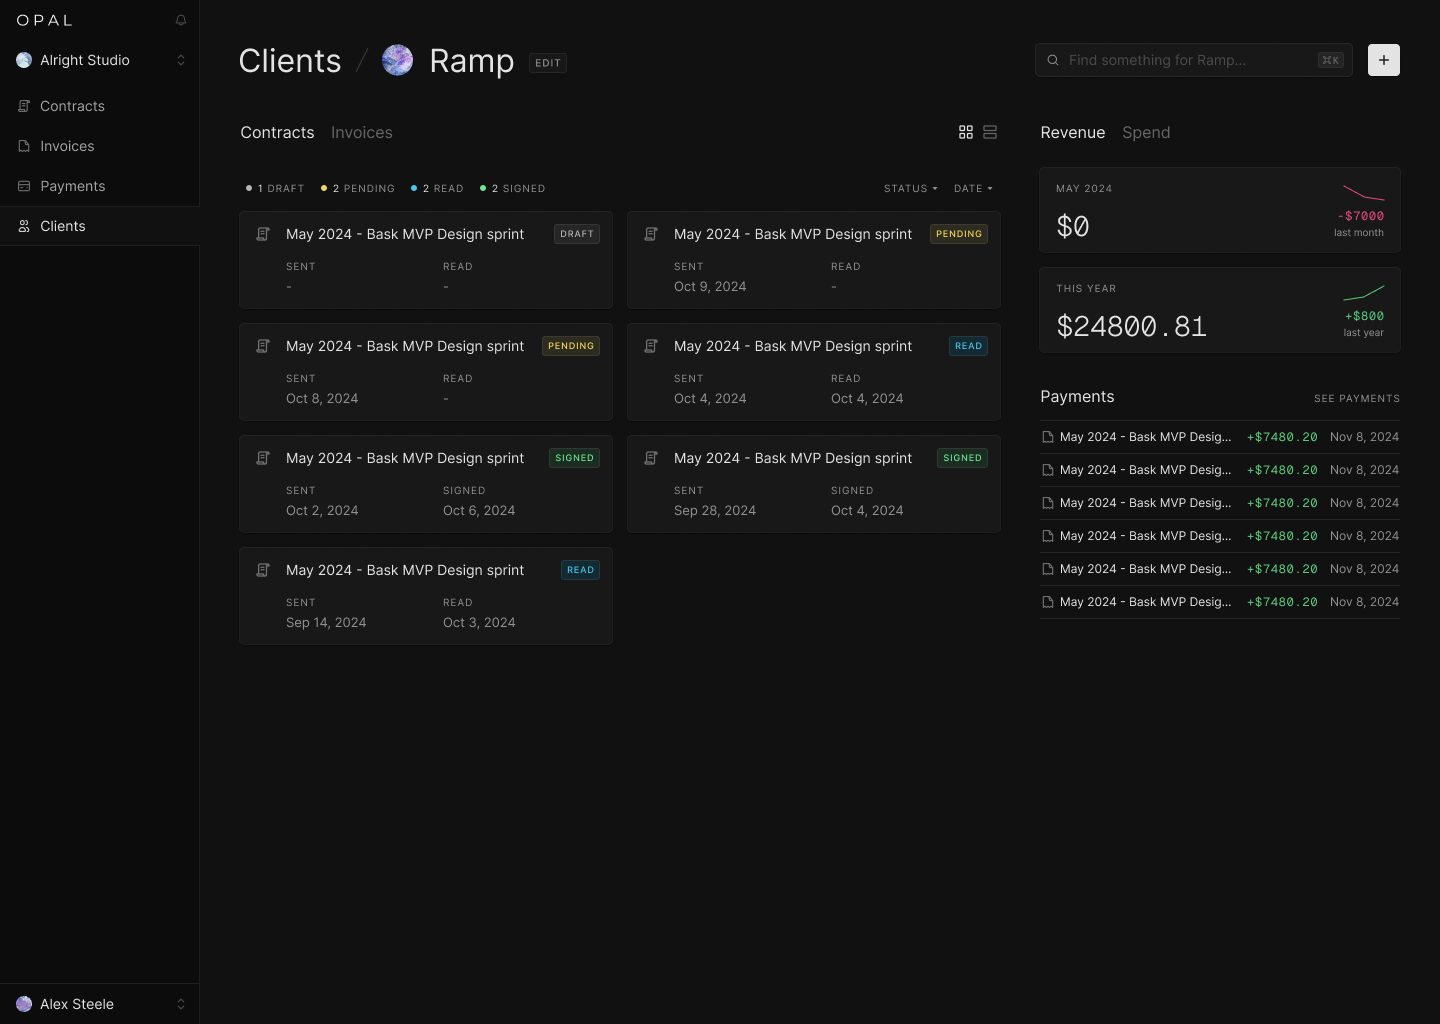Go to Invoices in sidebar
This screenshot has height=1024, width=1440.
click(67, 146)
